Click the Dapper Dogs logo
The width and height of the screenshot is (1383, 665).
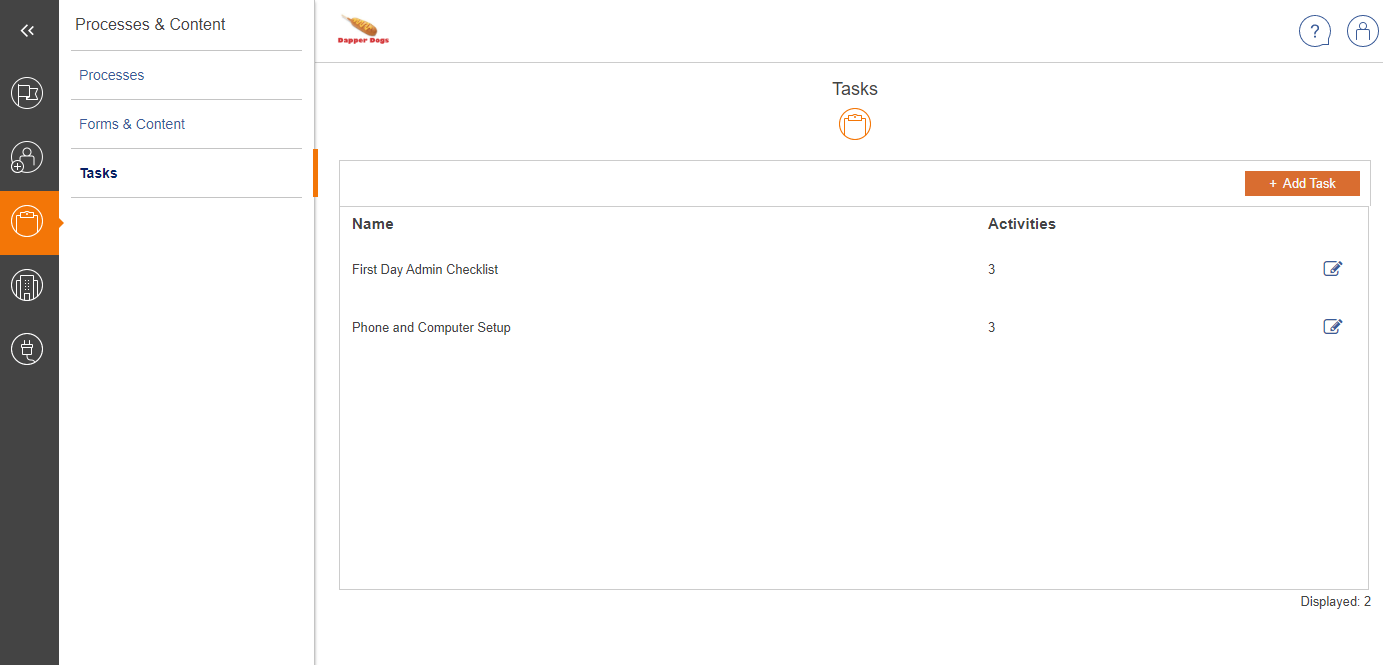[x=364, y=30]
